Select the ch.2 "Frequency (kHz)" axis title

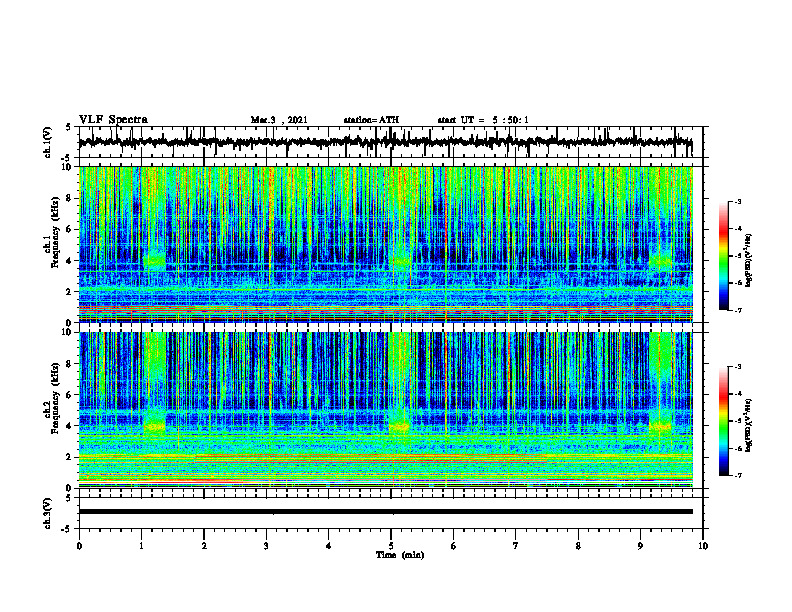(56, 398)
